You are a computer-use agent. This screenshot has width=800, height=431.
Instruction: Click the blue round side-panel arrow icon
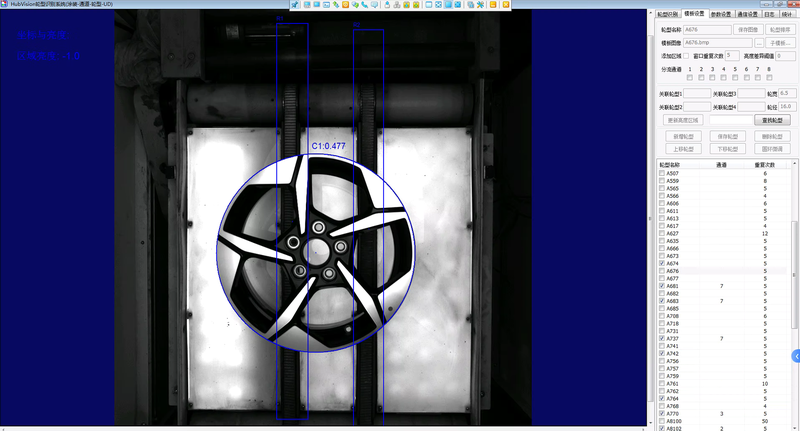pos(796,356)
